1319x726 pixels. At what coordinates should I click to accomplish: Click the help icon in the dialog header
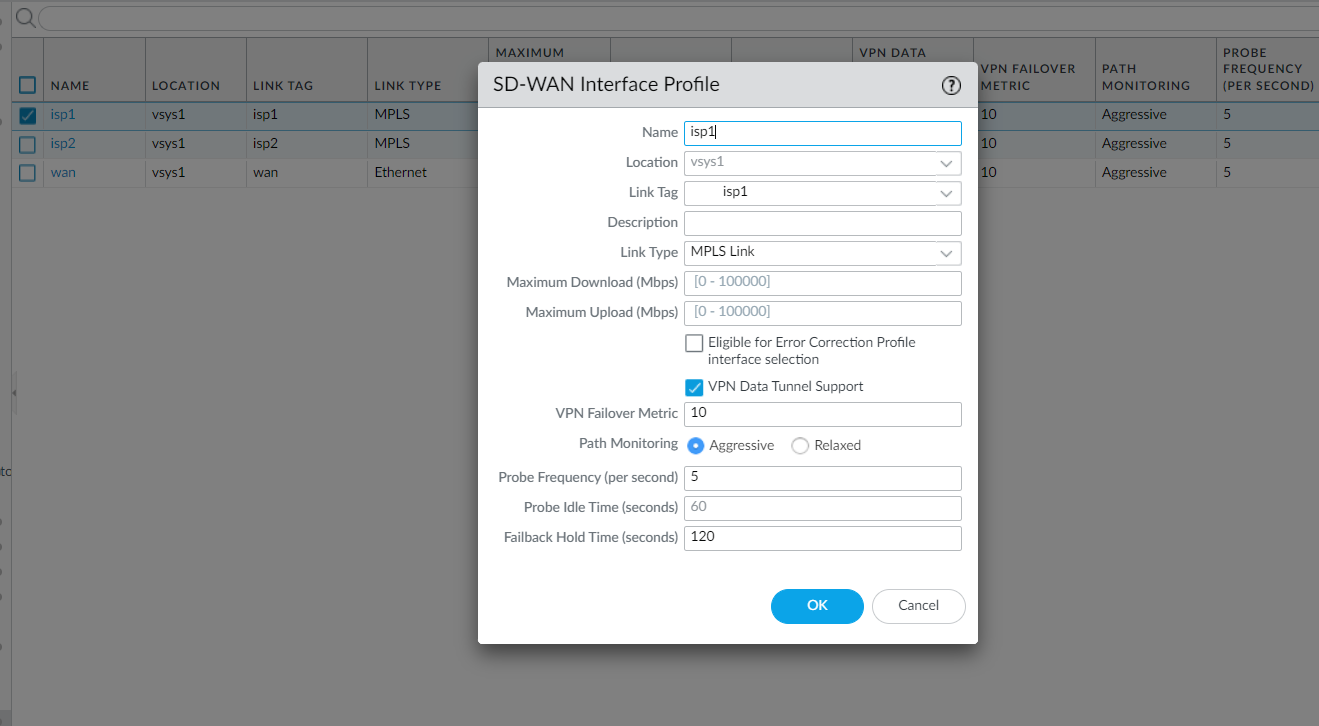coord(950,85)
